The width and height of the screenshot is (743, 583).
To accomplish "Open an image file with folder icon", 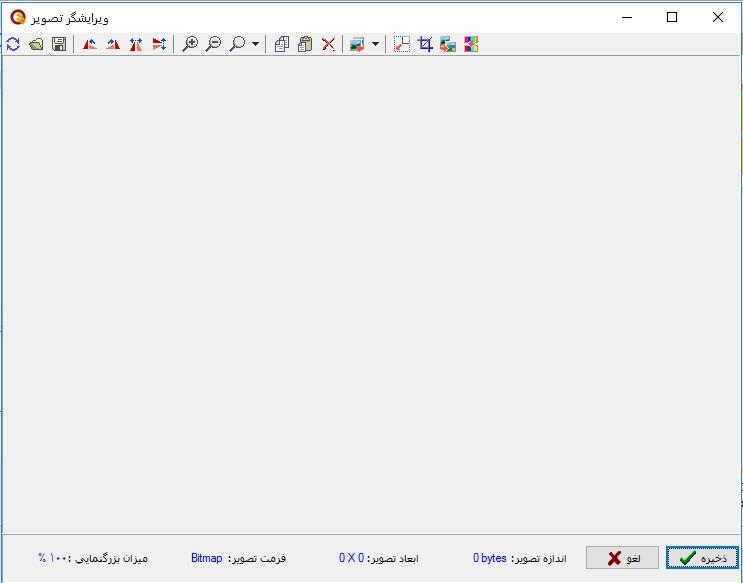I will click(36, 44).
